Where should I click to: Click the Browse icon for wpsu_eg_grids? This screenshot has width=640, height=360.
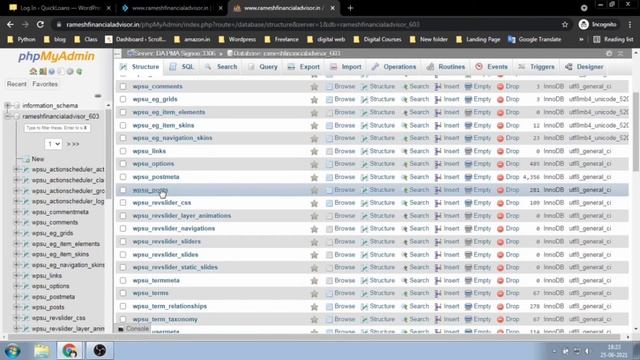pyautogui.click(x=329, y=100)
